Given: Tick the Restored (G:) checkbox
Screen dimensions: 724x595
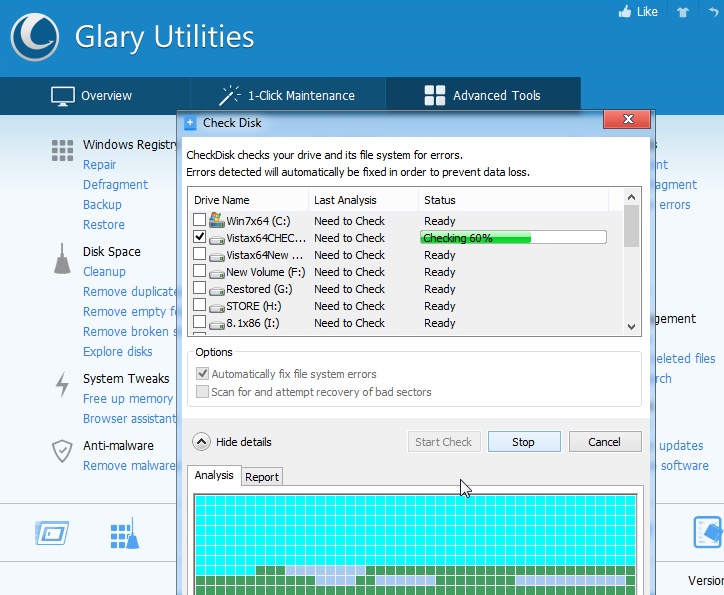Looking at the screenshot, I should click(199, 288).
